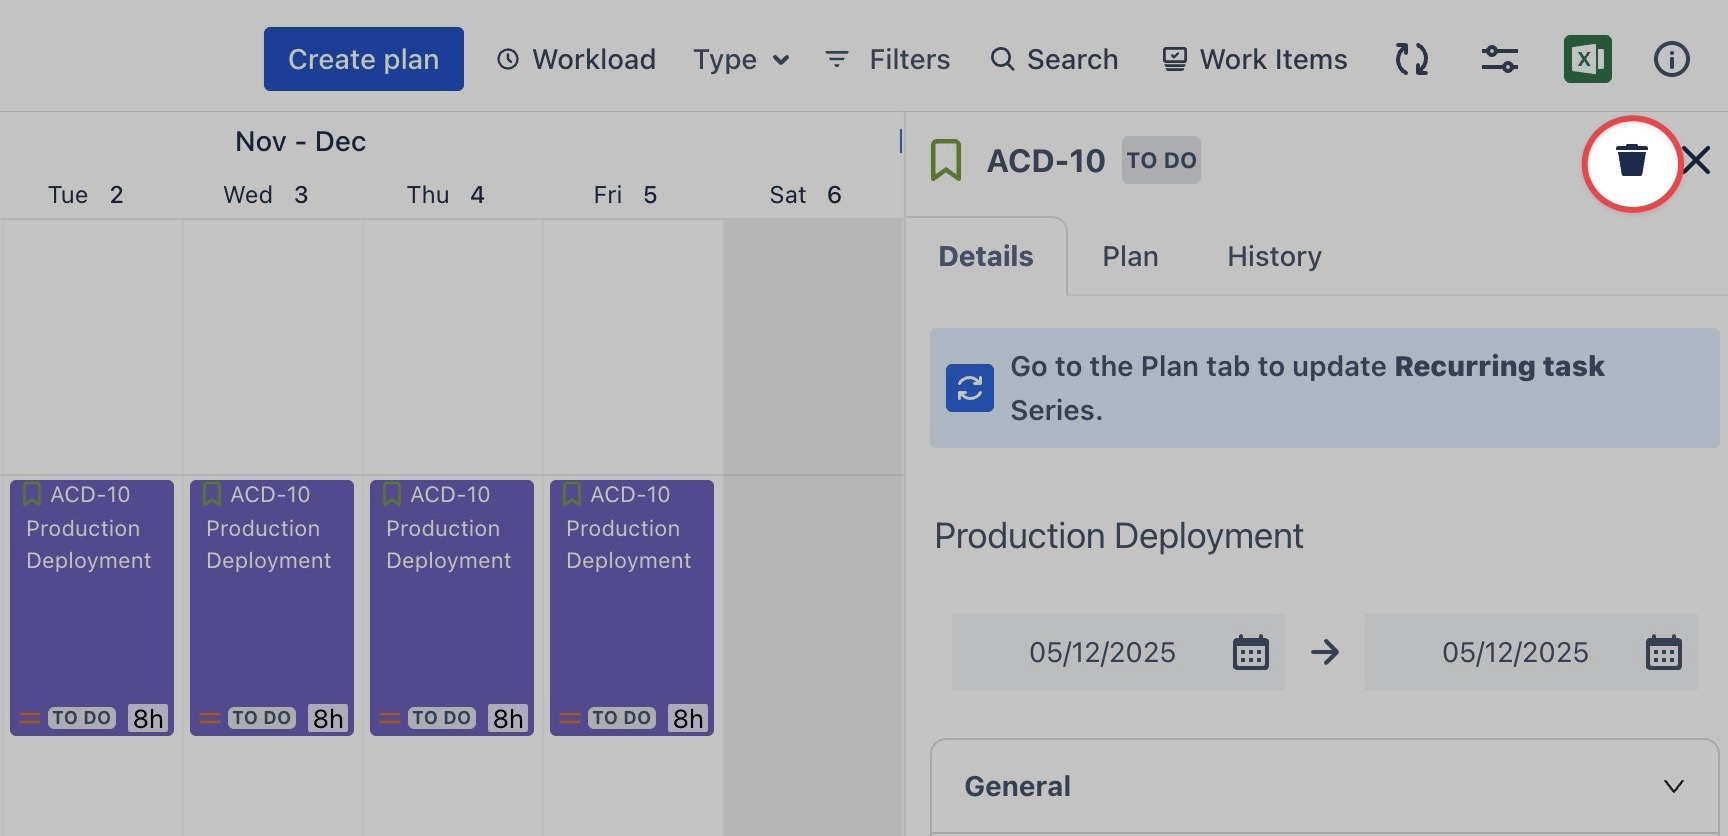Switch to the Plan tab
This screenshot has height=836, width=1728.
pyautogui.click(x=1130, y=257)
